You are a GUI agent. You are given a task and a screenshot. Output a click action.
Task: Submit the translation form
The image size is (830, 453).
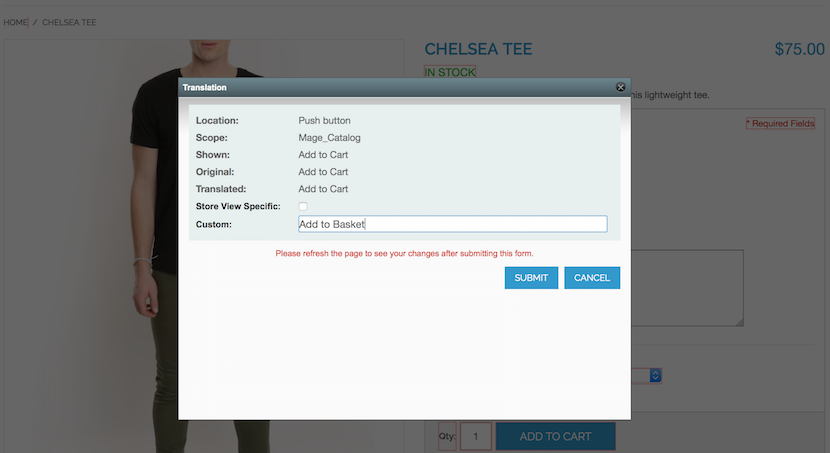[x=531, y=278]
